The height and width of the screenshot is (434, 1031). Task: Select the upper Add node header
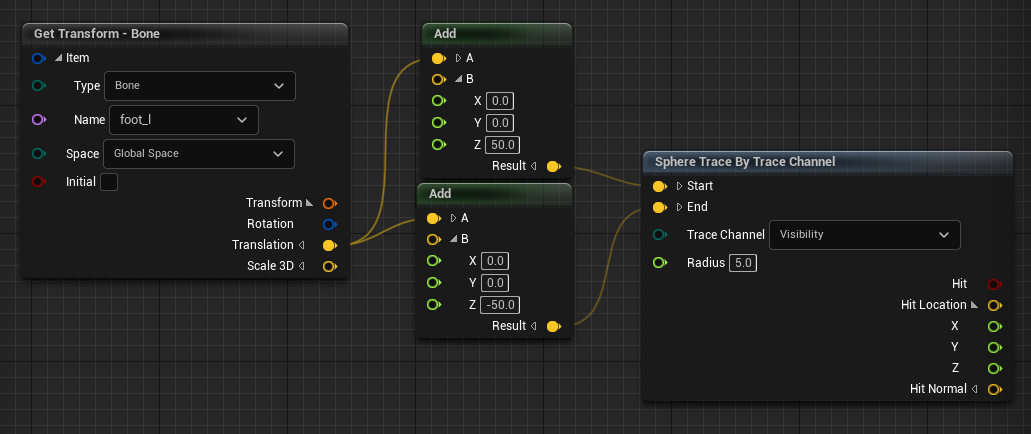(496, 34)
